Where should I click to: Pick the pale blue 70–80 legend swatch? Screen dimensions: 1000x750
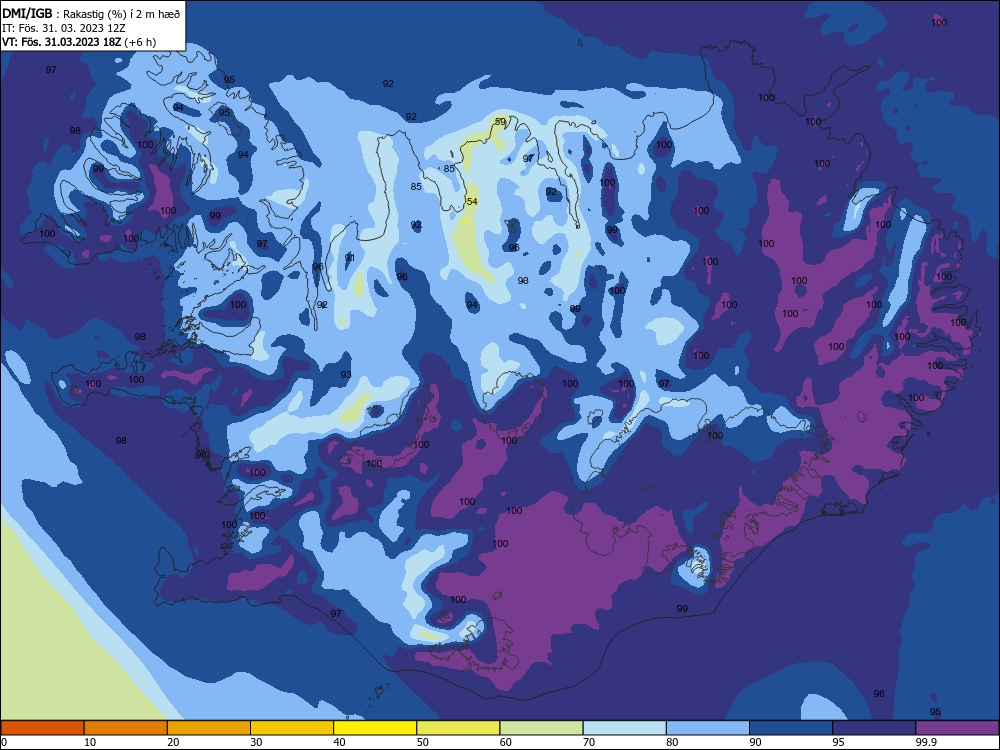(x=624, y=728)
